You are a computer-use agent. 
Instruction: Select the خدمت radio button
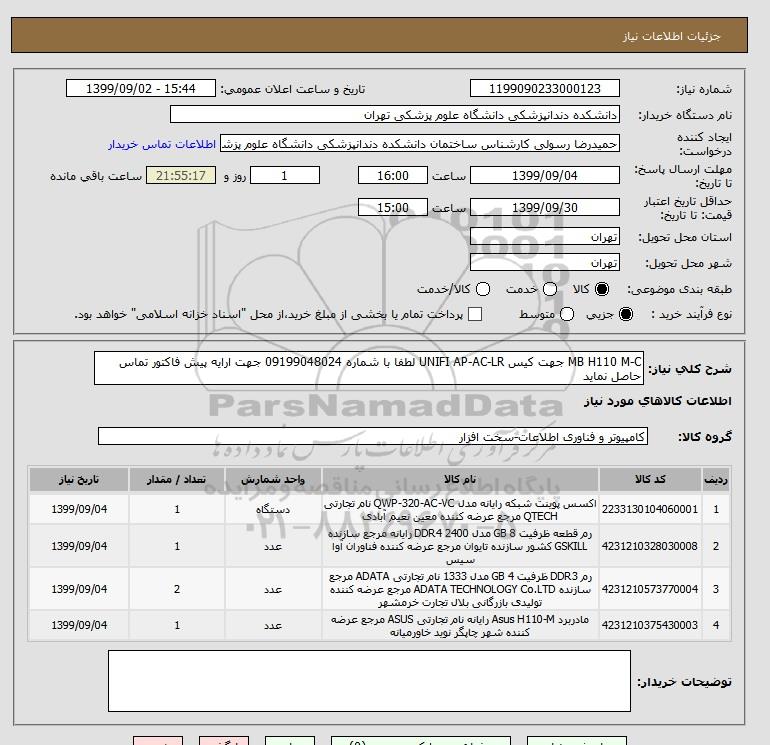pos(550,289)
